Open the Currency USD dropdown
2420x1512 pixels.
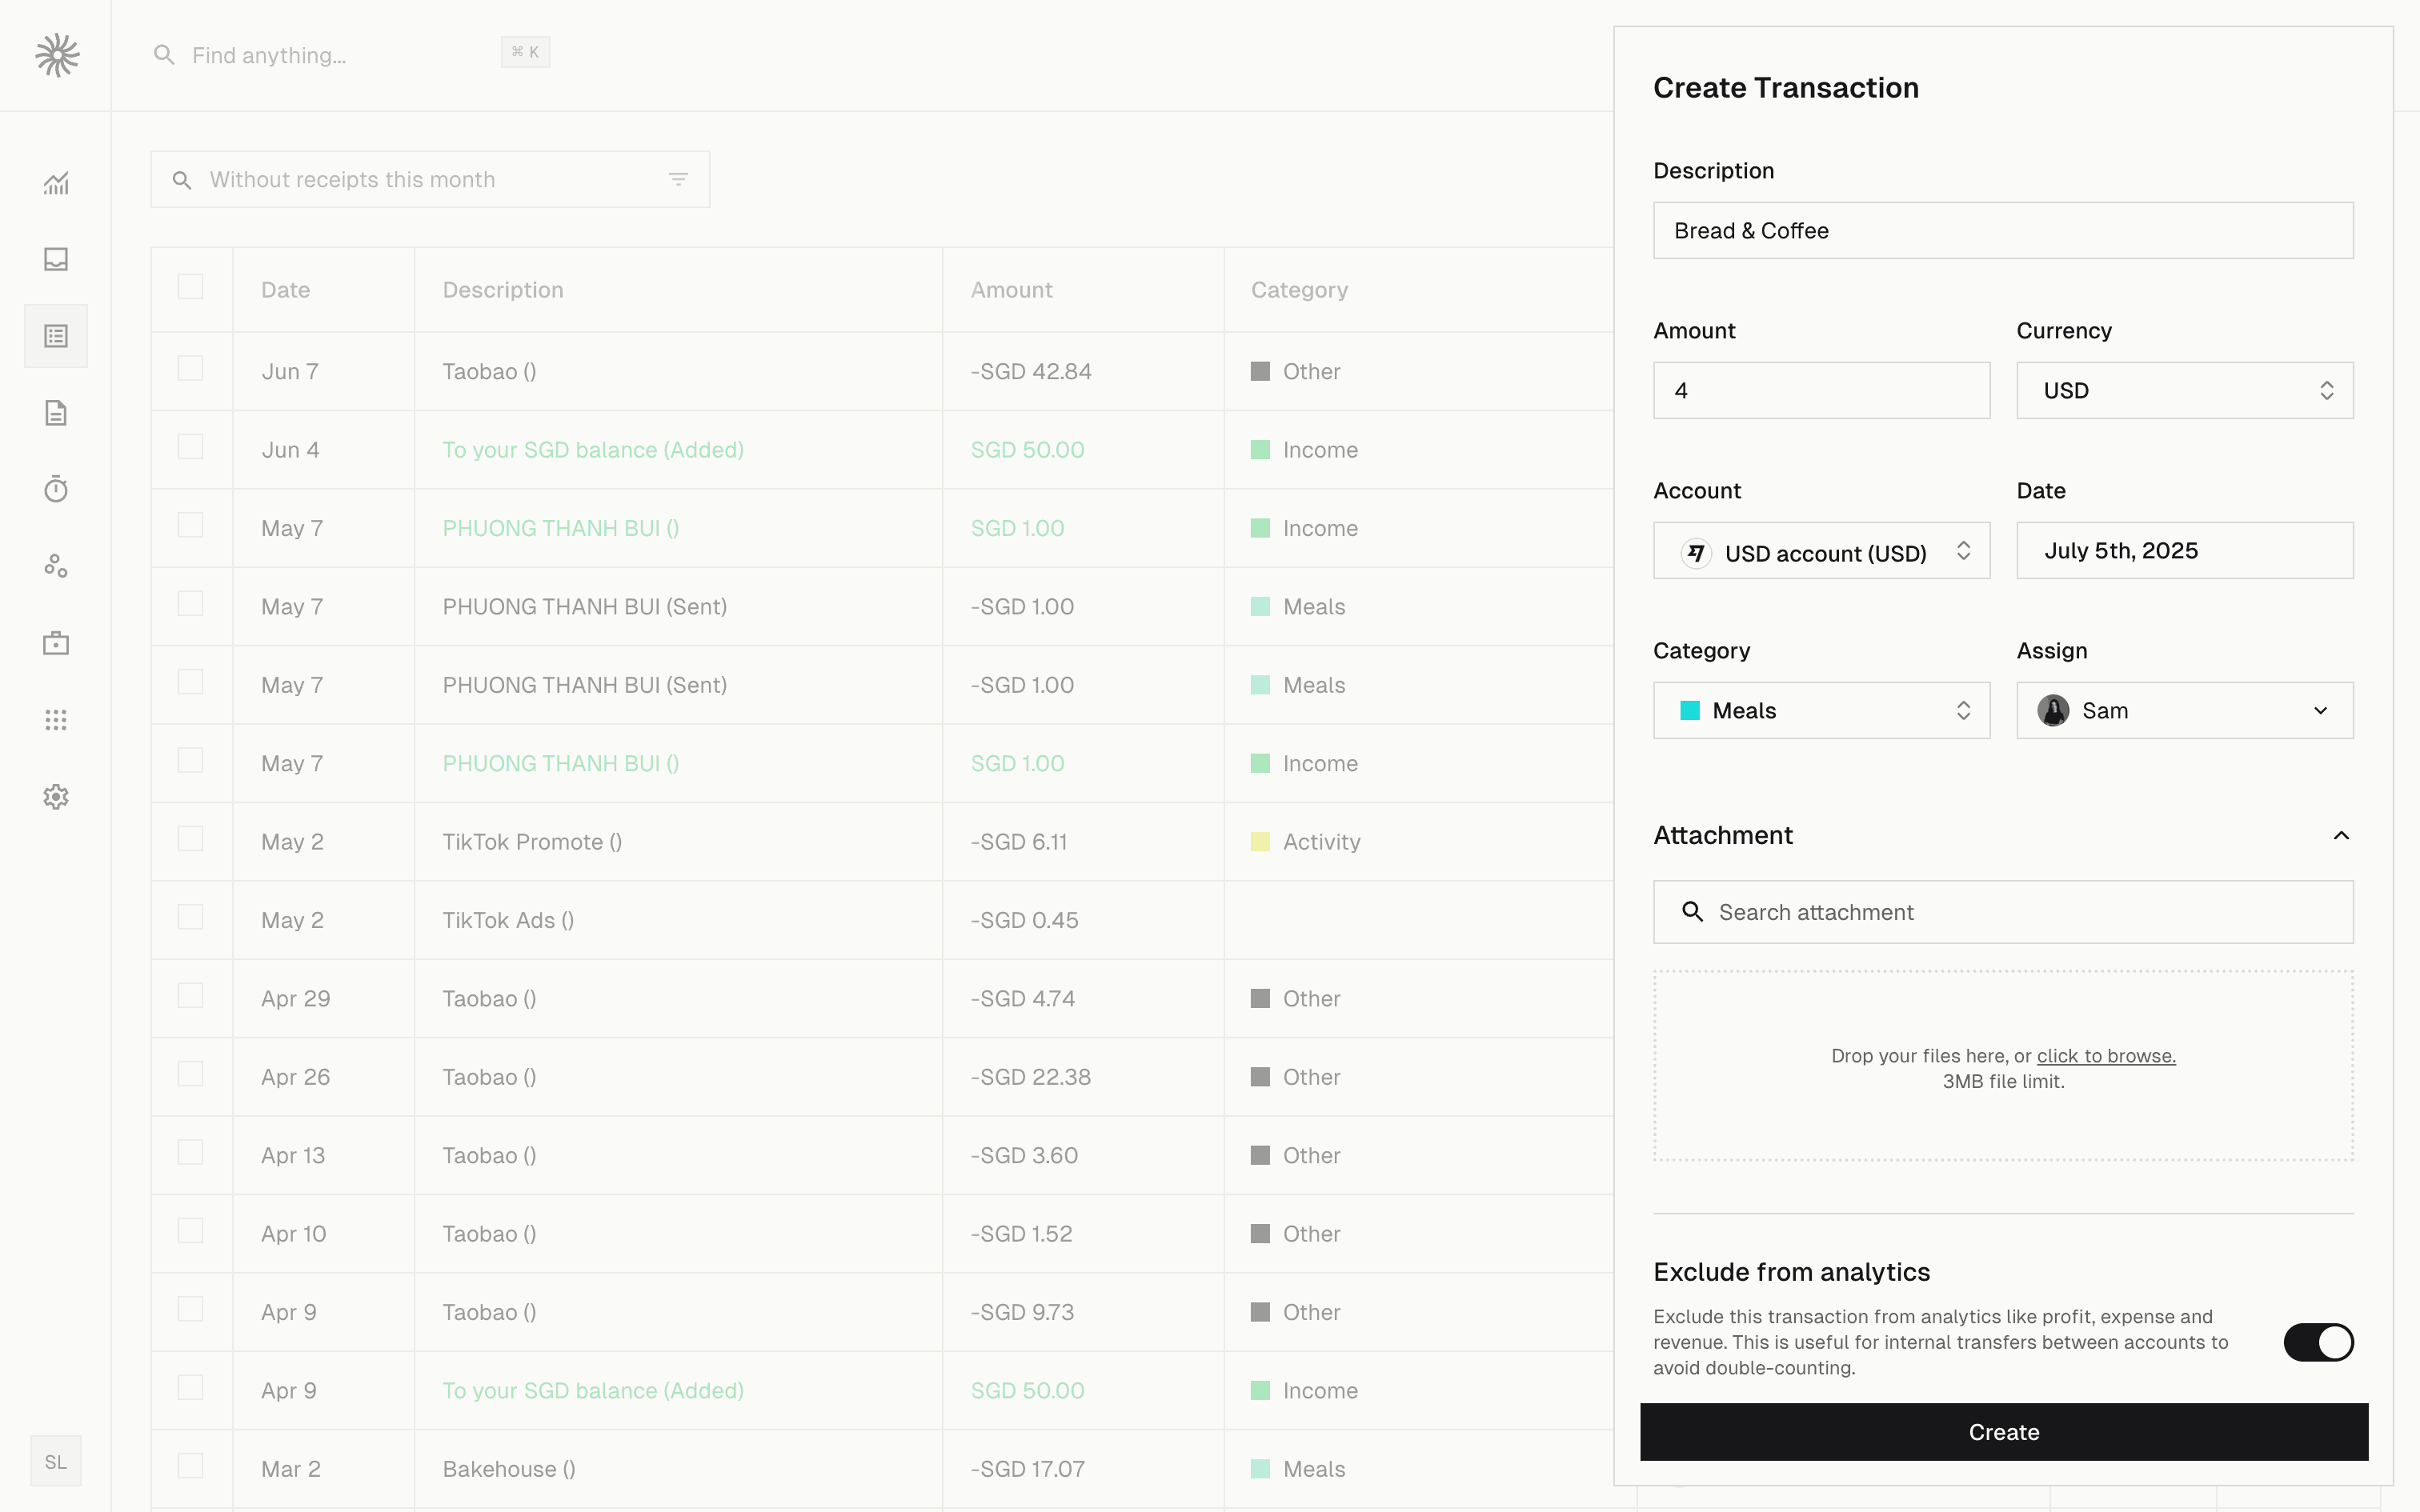[2184, 391]
